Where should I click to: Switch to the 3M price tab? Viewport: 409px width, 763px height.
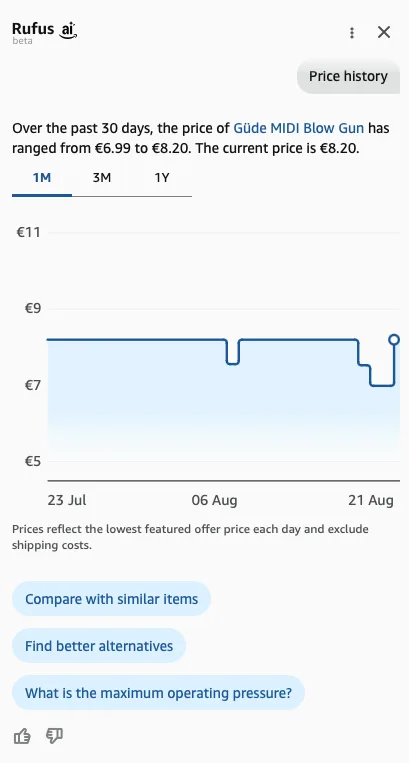coord(102,178)
